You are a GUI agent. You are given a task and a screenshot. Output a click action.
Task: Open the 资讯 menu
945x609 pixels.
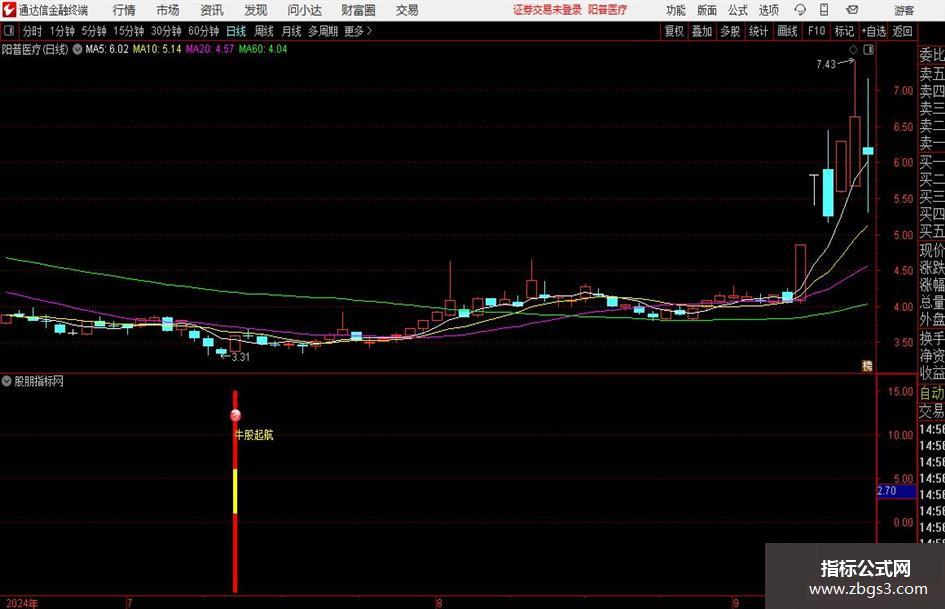(212, 10)
